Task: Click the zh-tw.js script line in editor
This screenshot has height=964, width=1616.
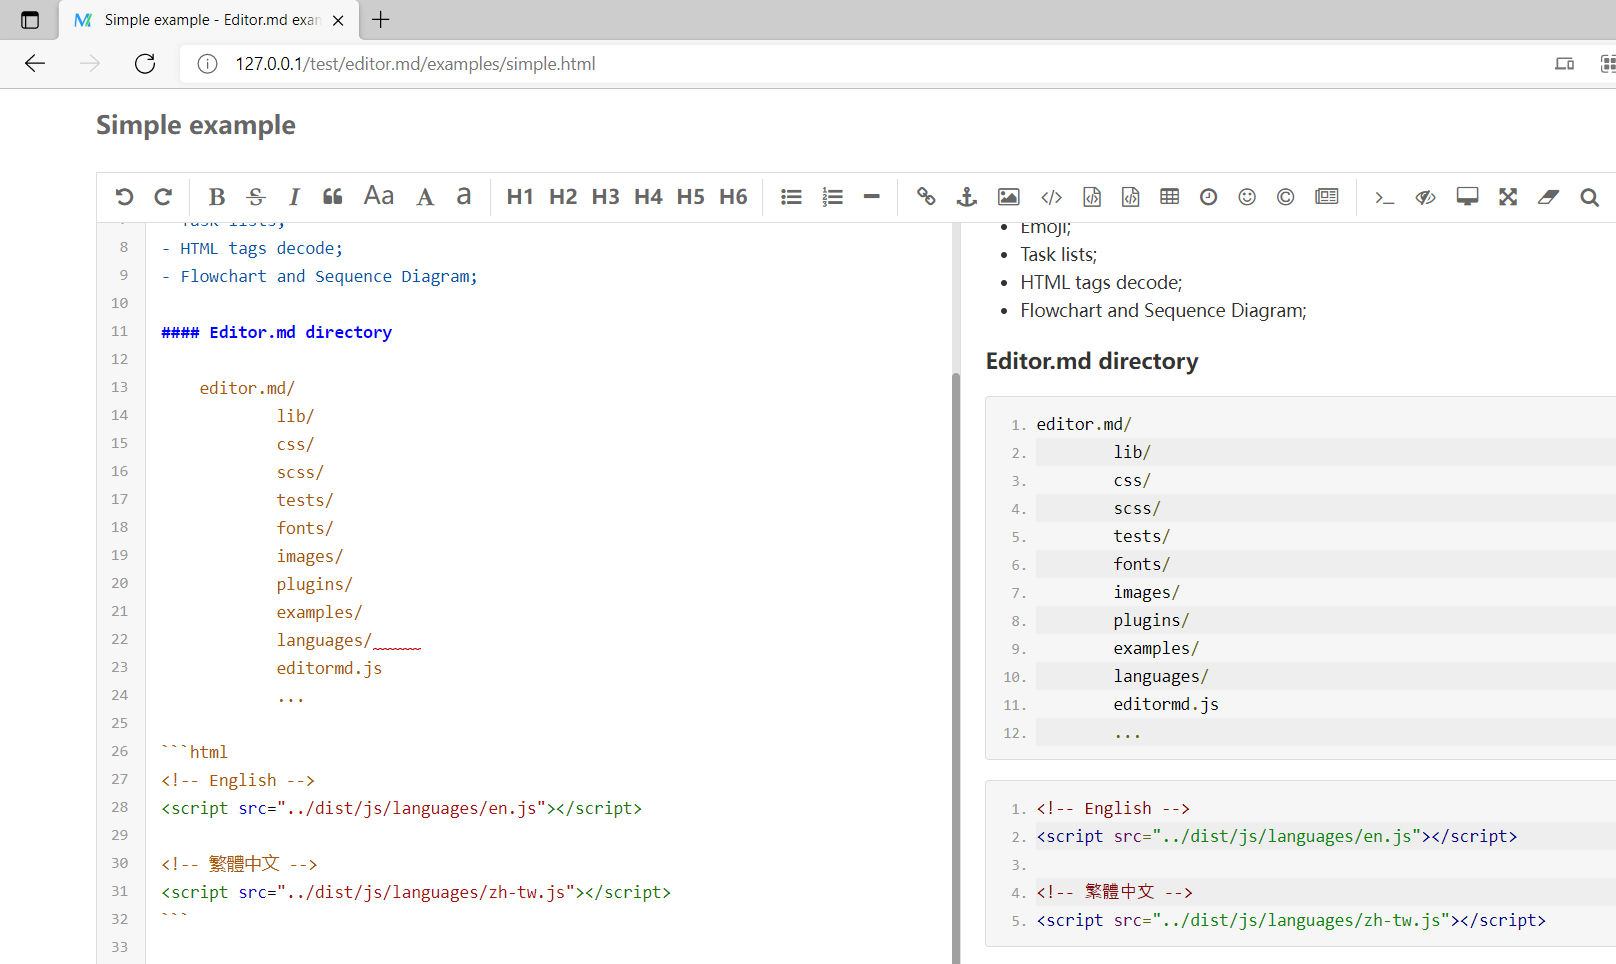Action: point(416,892)
